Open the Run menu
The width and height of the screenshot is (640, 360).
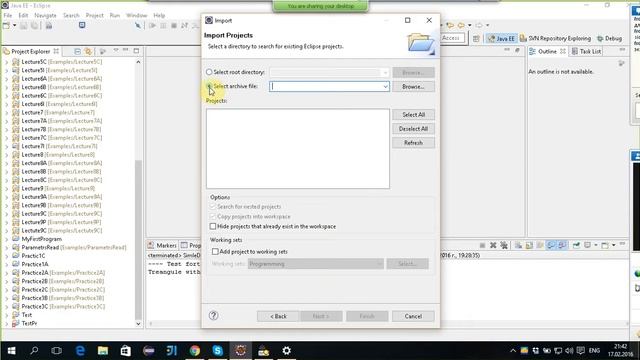coord(115,16)
